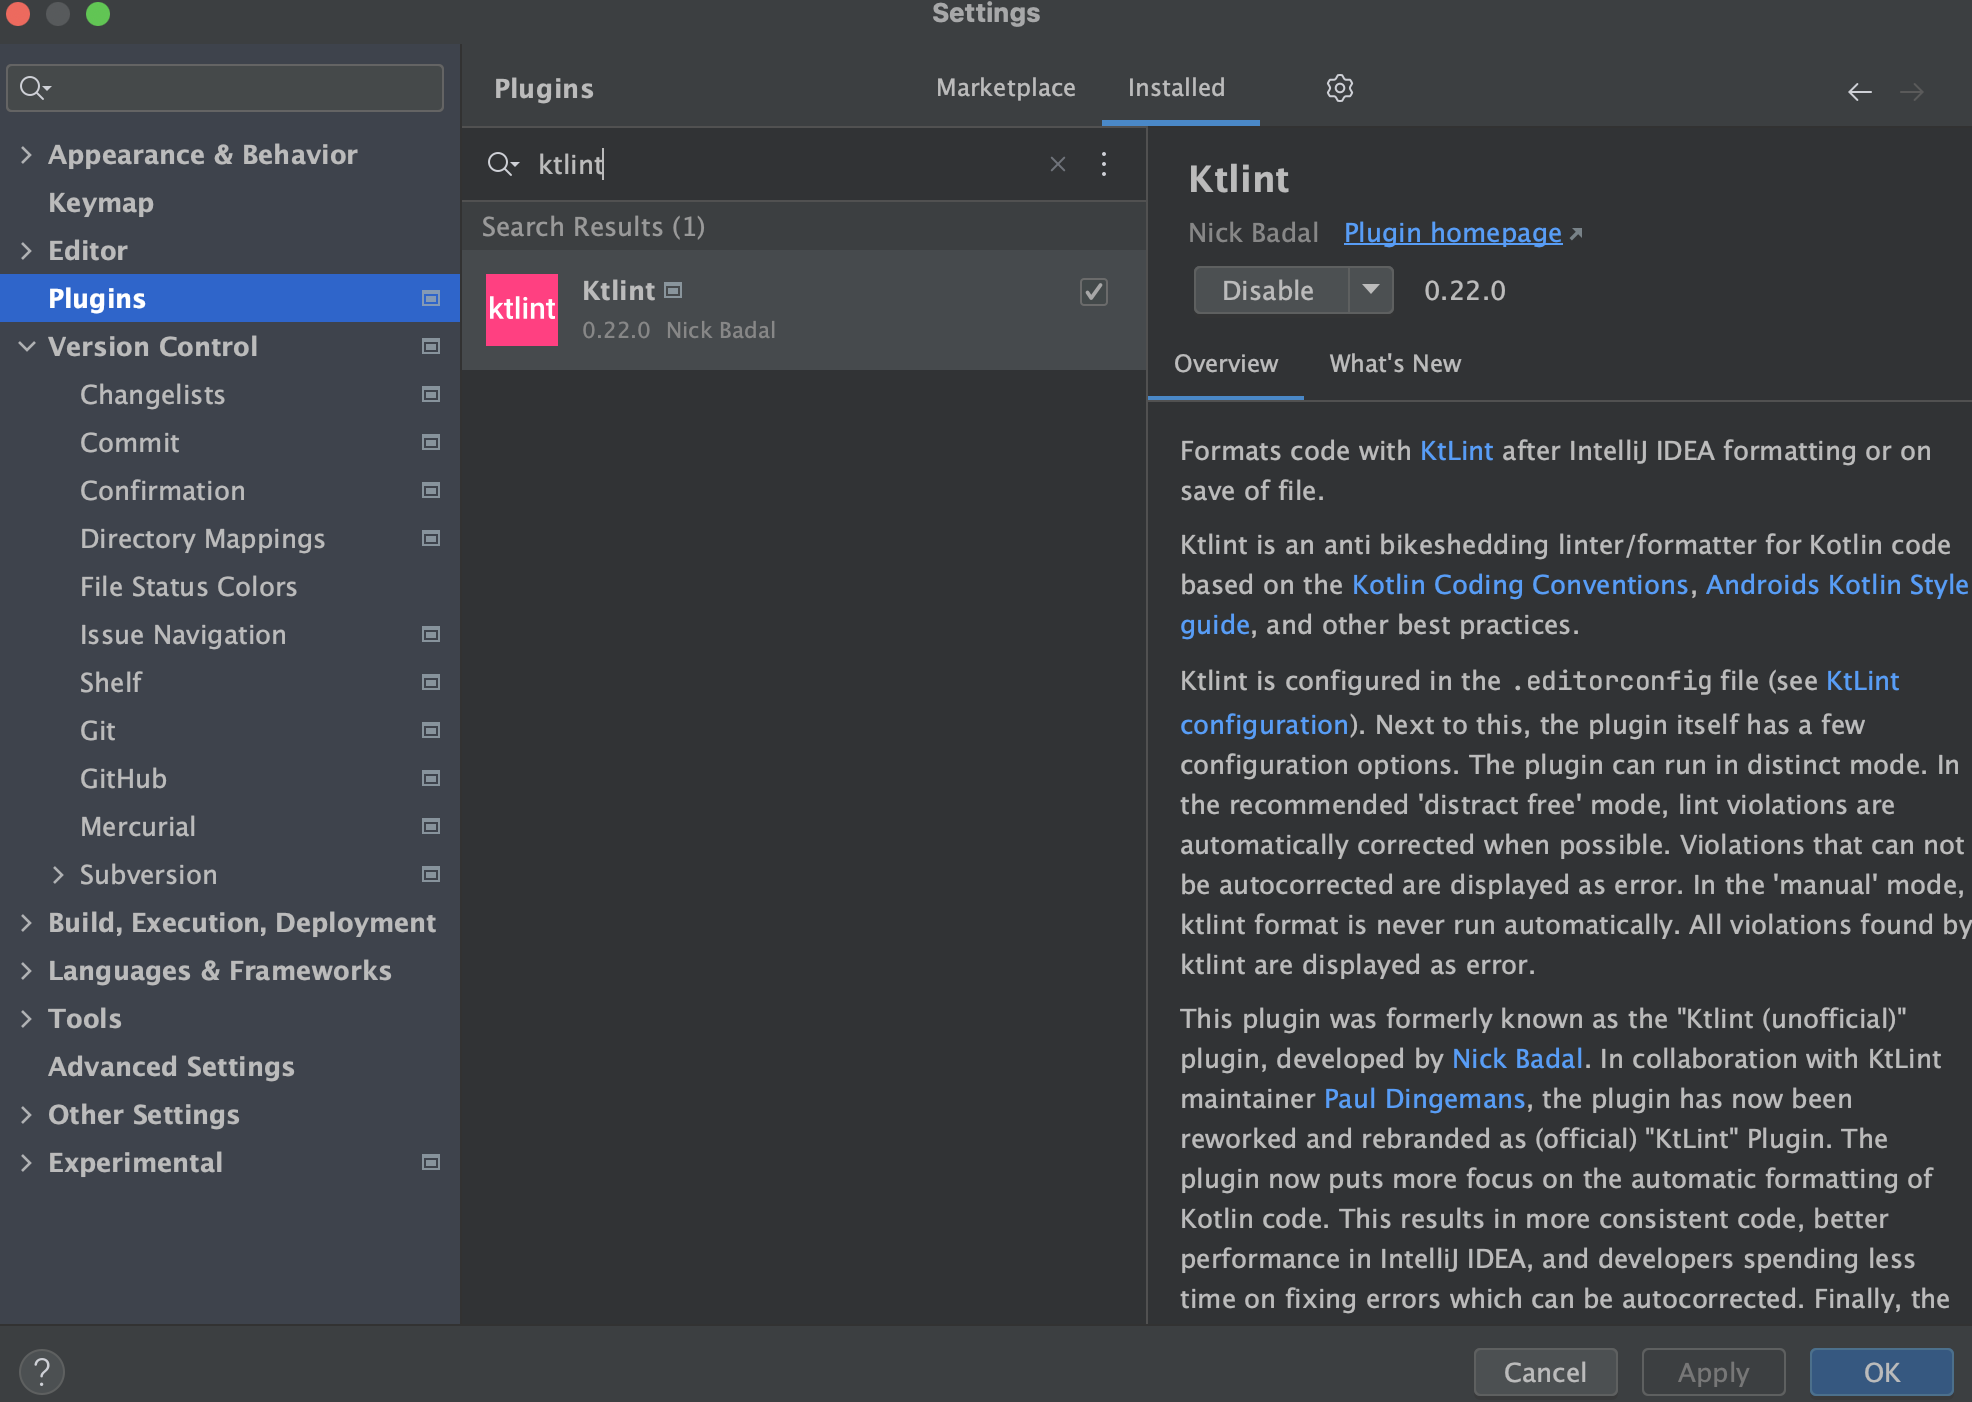The image size is (1972, 1402).
Task: Open Git settings under Version Control
Action: coord(97,731)
